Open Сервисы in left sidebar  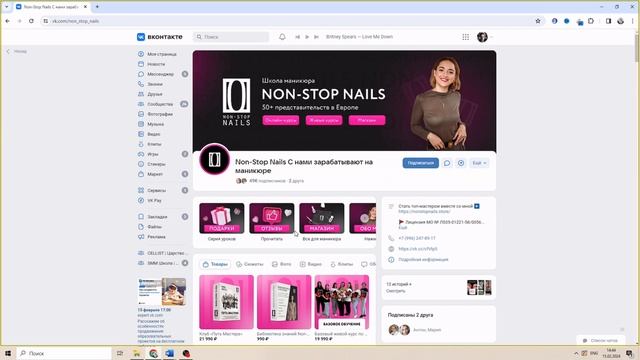156,190
